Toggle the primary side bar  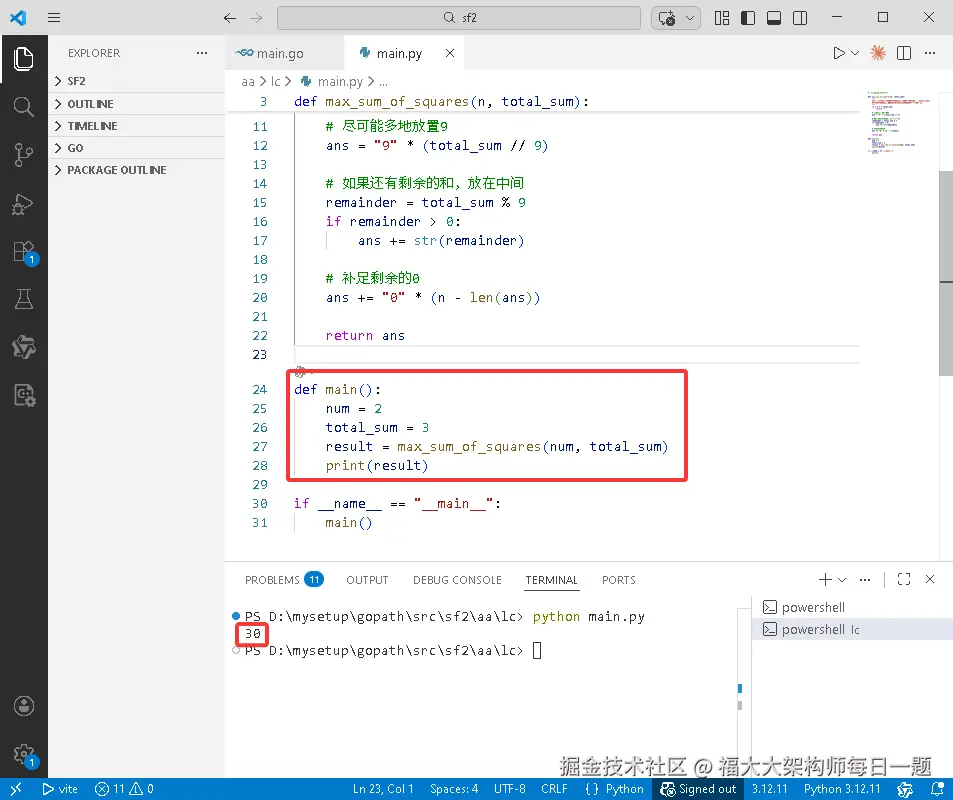point(748,18)
